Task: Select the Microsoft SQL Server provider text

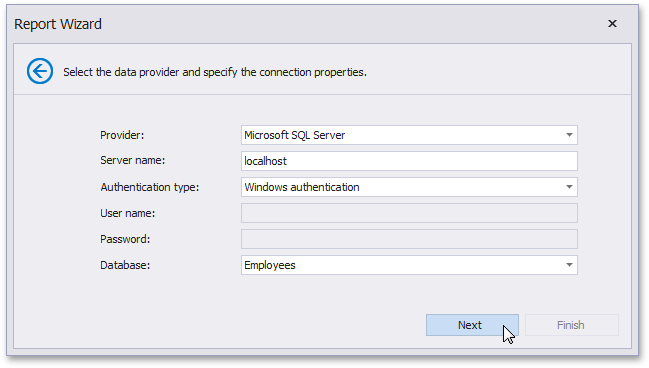Action: click(x=294, y=135)
